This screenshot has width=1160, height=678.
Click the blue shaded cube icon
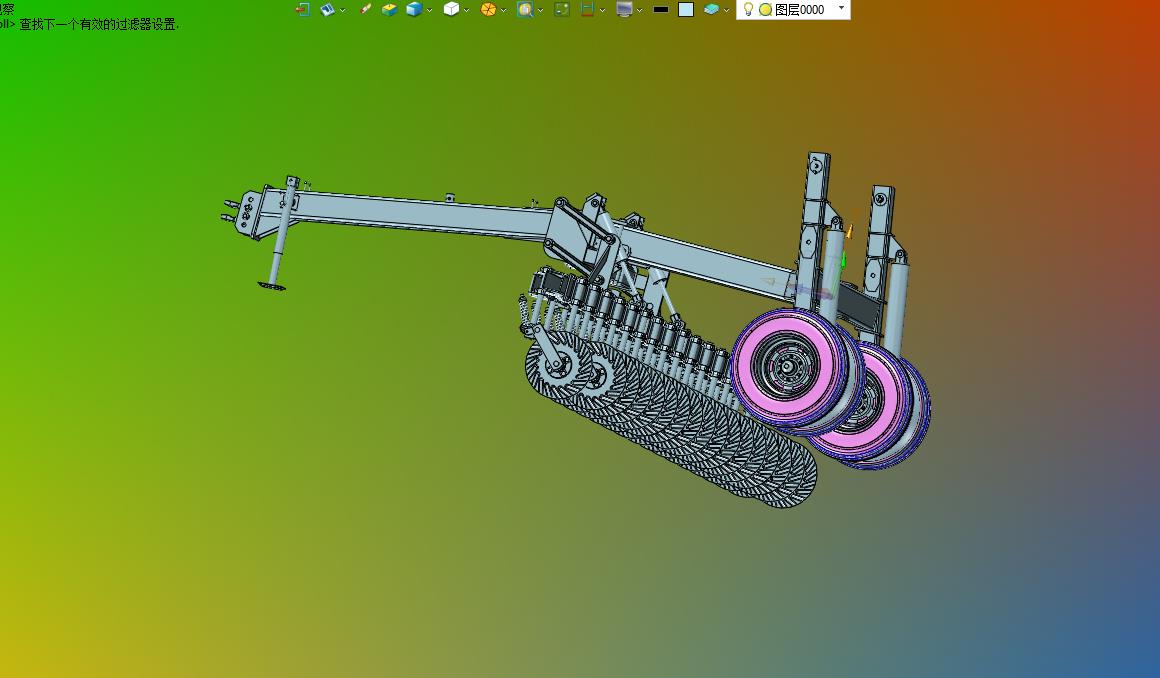[x=414, y=10]
